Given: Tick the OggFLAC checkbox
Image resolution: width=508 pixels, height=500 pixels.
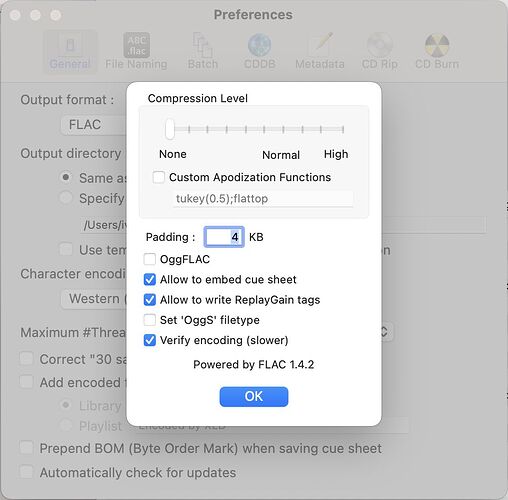Looking at the screenshot, I should [x=150, y=259].
